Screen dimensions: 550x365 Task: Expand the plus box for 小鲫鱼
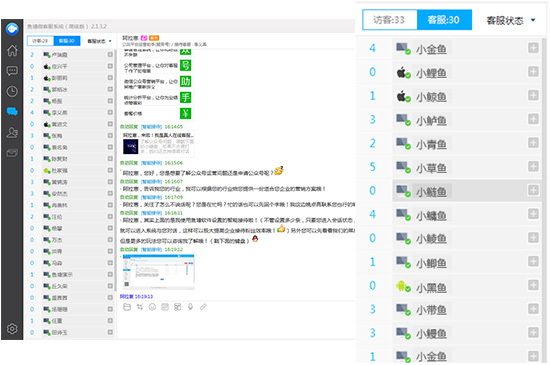(533, 262)
